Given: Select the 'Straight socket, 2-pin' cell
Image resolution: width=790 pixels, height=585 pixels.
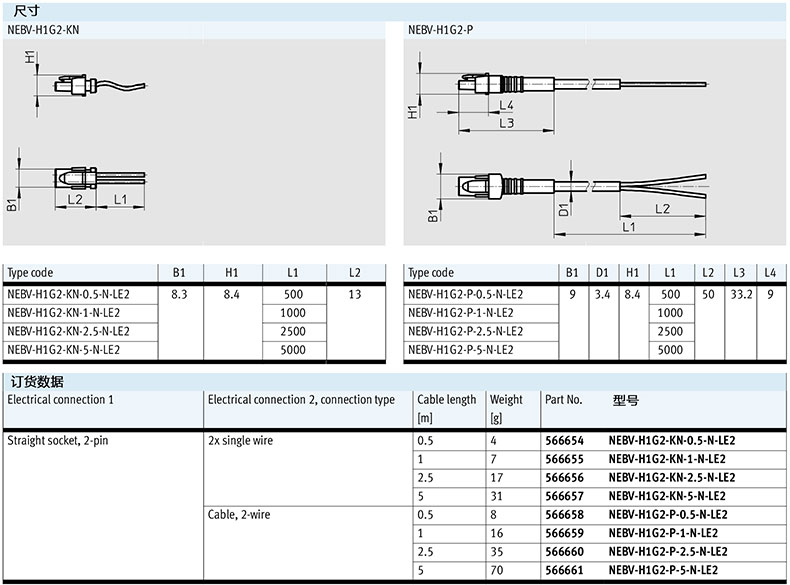Looking at the screenshot, I should click(60, 440).
